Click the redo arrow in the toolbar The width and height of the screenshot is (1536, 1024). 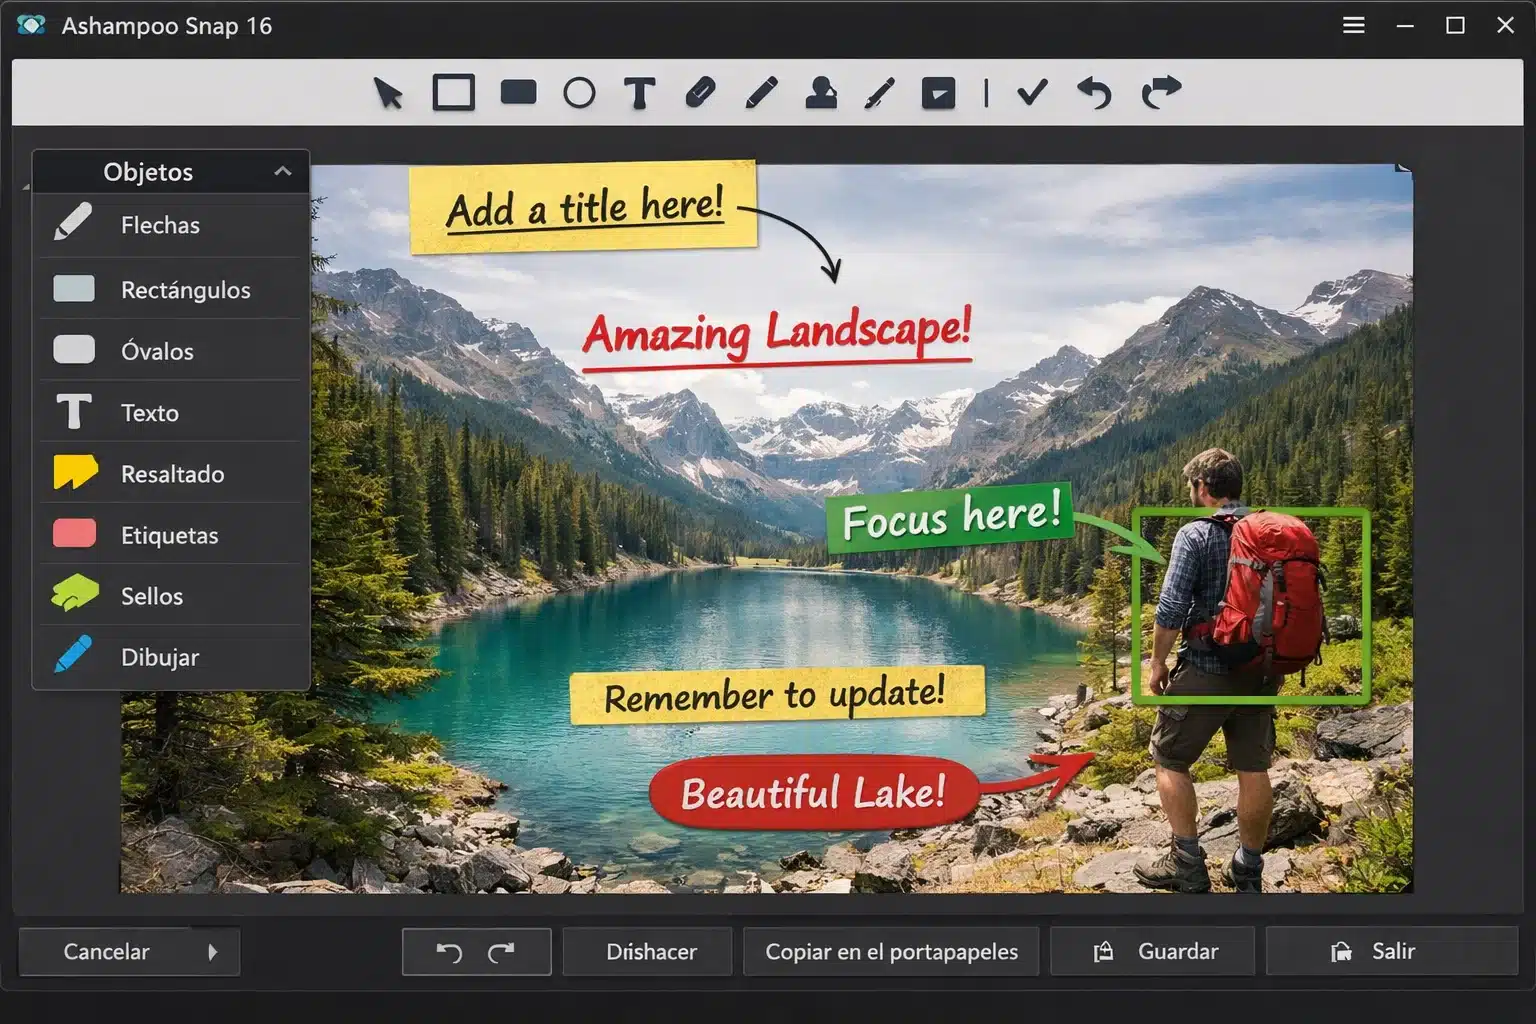[x=1158, y=93]
